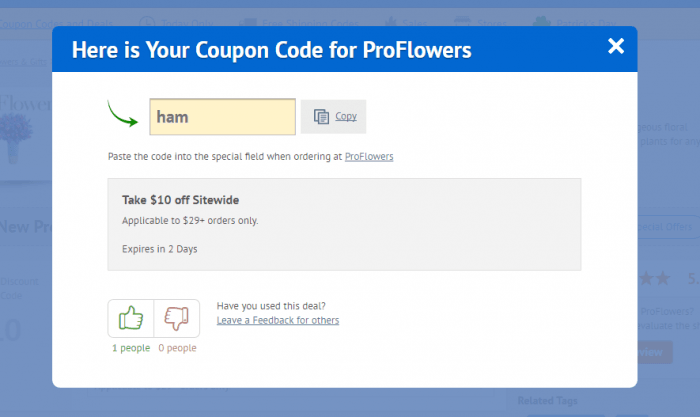The image size is (700, 417).
Task: Open the ProFlowers store link
Action: pyautogui.click(x=369, y=157)
